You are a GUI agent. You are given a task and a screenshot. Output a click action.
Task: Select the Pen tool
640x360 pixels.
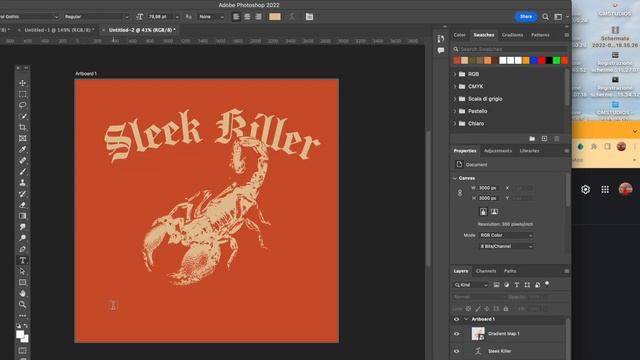coord(22,249)
